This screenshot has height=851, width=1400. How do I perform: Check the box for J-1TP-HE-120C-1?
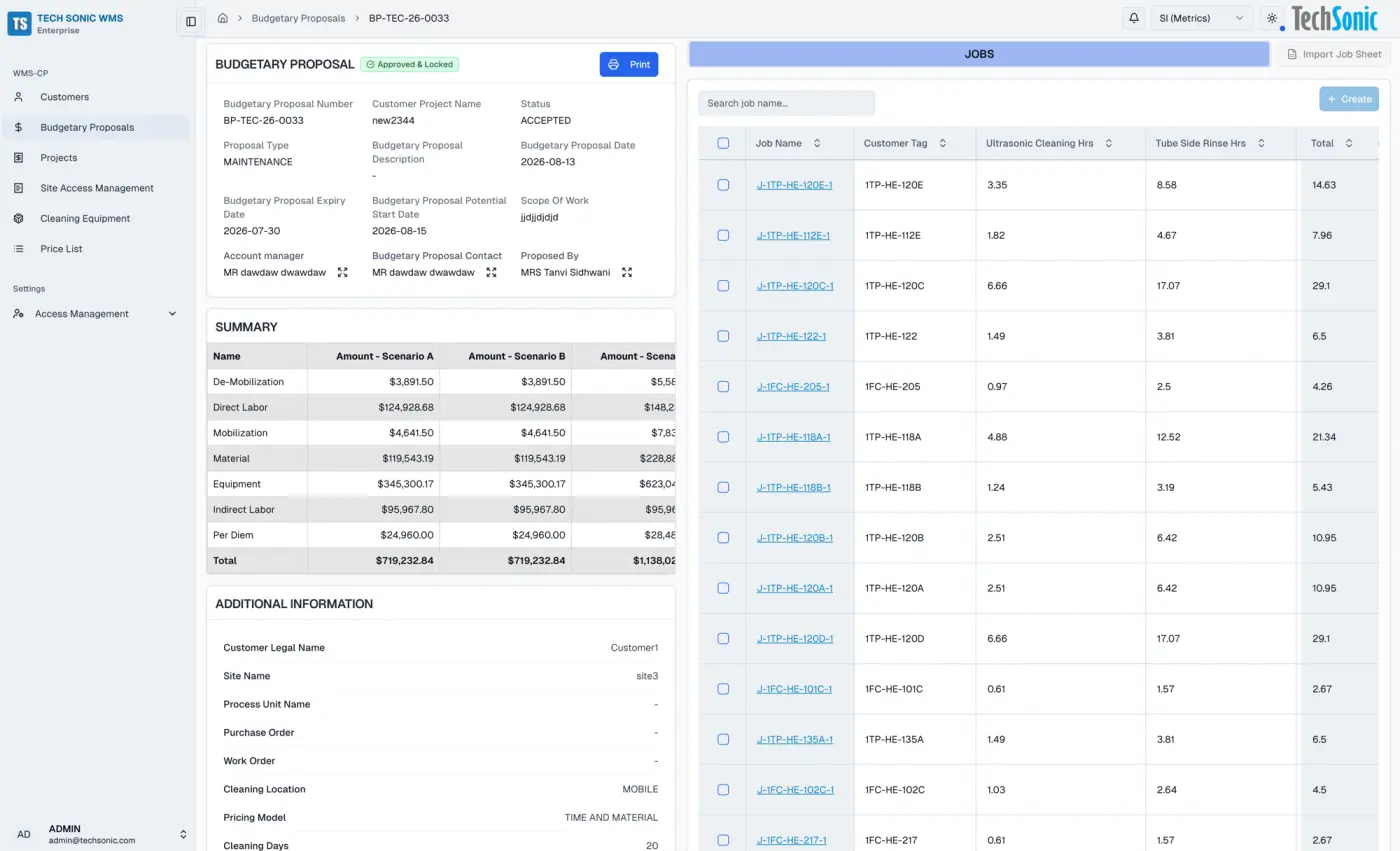[x=724, y=286]
